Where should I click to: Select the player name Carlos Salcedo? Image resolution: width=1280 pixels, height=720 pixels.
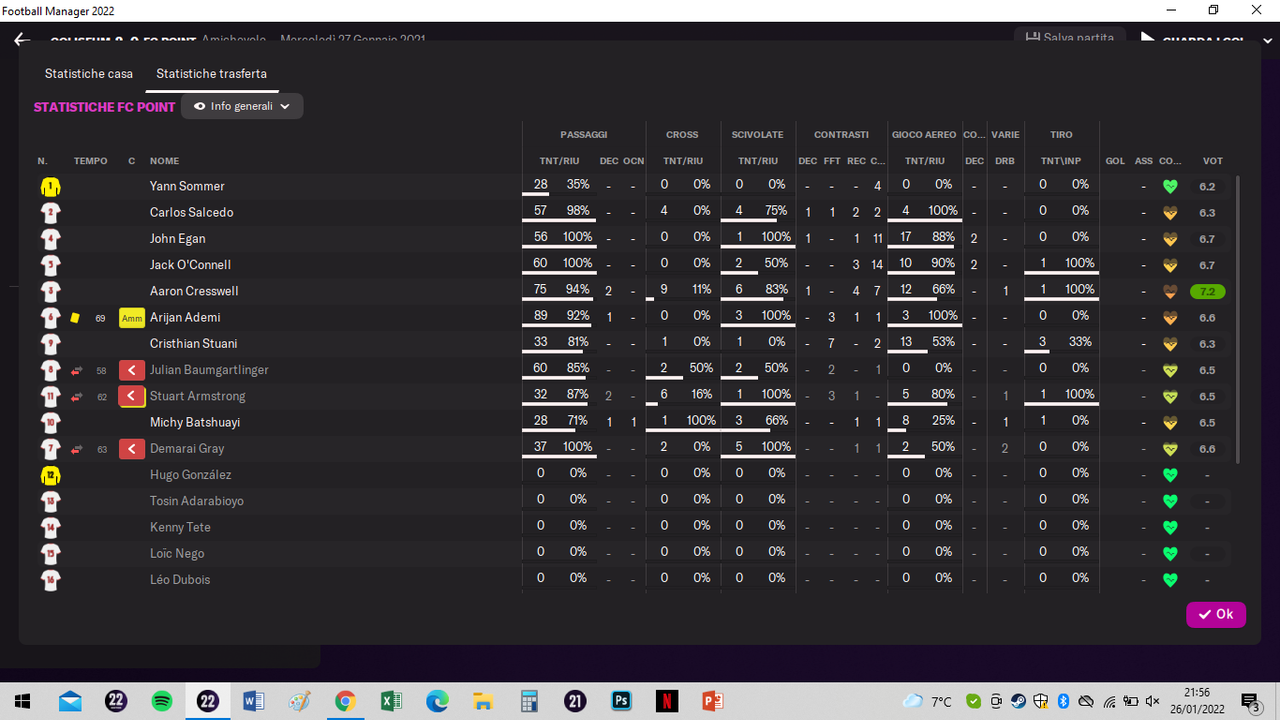click(191, 212)
